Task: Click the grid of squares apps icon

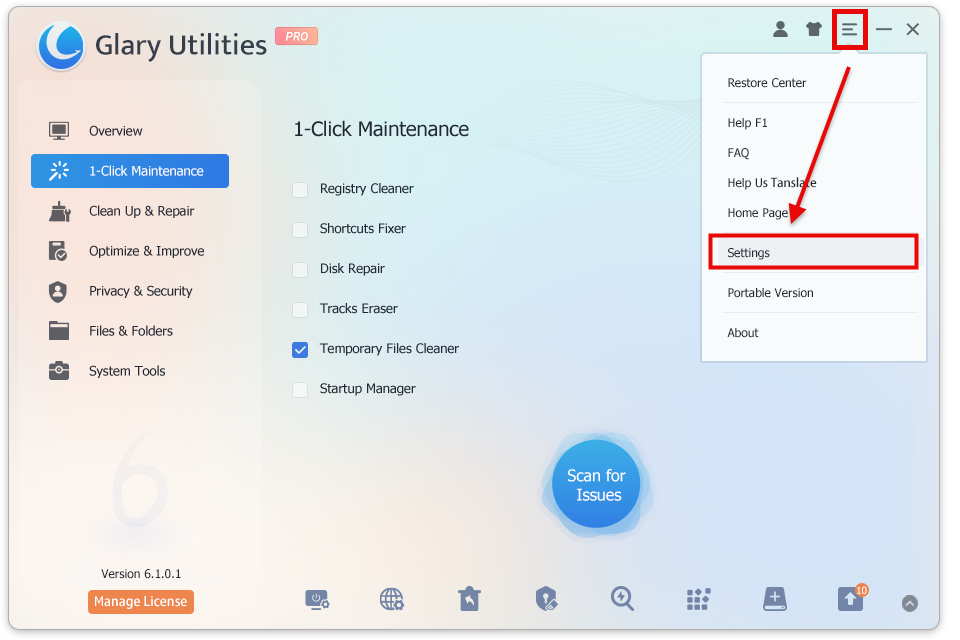Action: pos(698,600)
